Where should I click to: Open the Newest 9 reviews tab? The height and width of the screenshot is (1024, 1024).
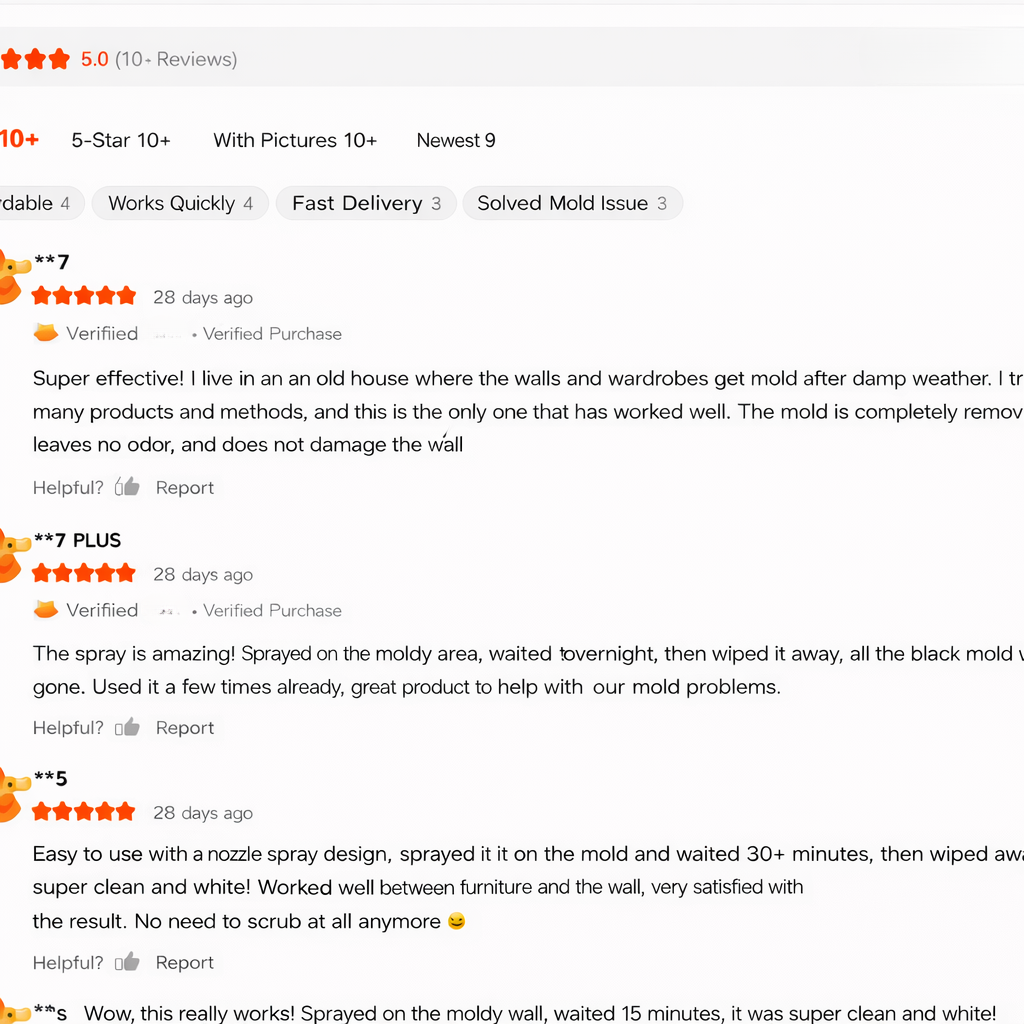point(456,140)
